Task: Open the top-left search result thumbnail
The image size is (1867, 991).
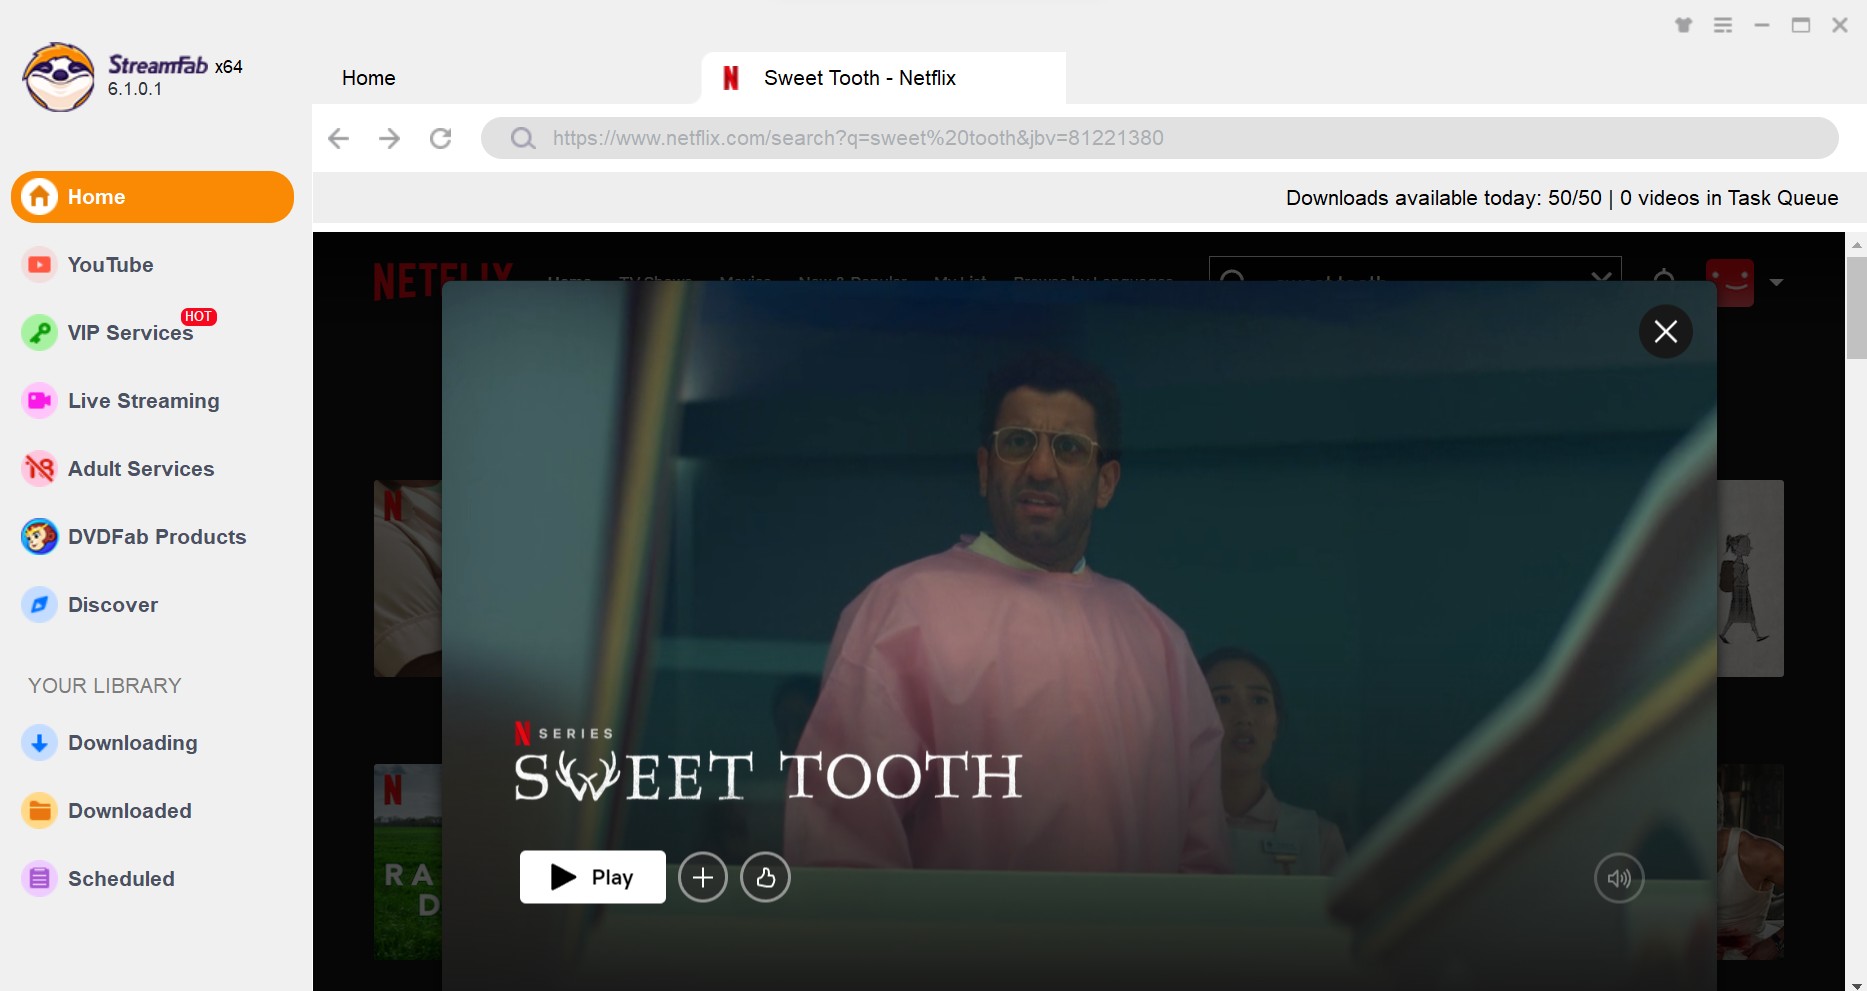Action: (408, 578)
